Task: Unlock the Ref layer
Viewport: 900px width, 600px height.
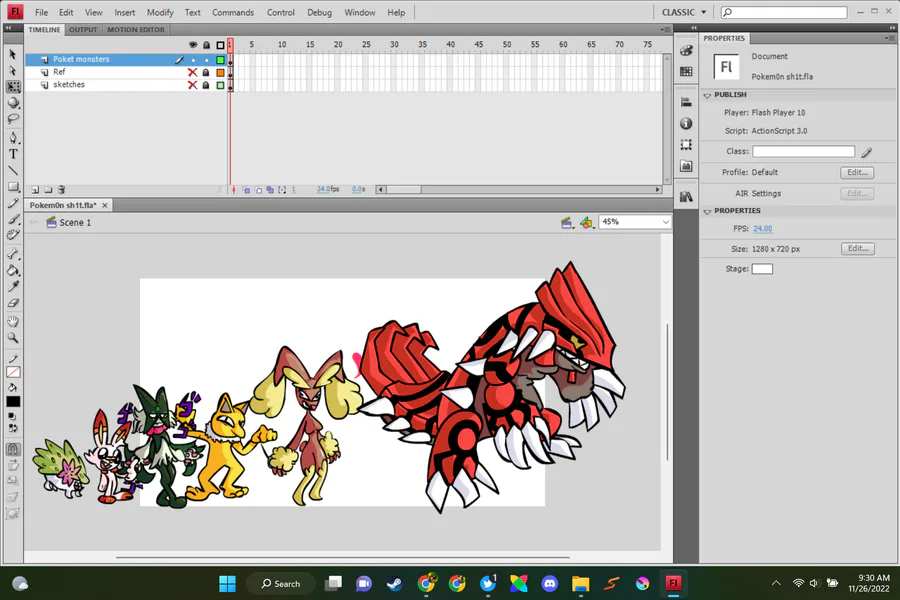Action: click(x=206, y=72)
